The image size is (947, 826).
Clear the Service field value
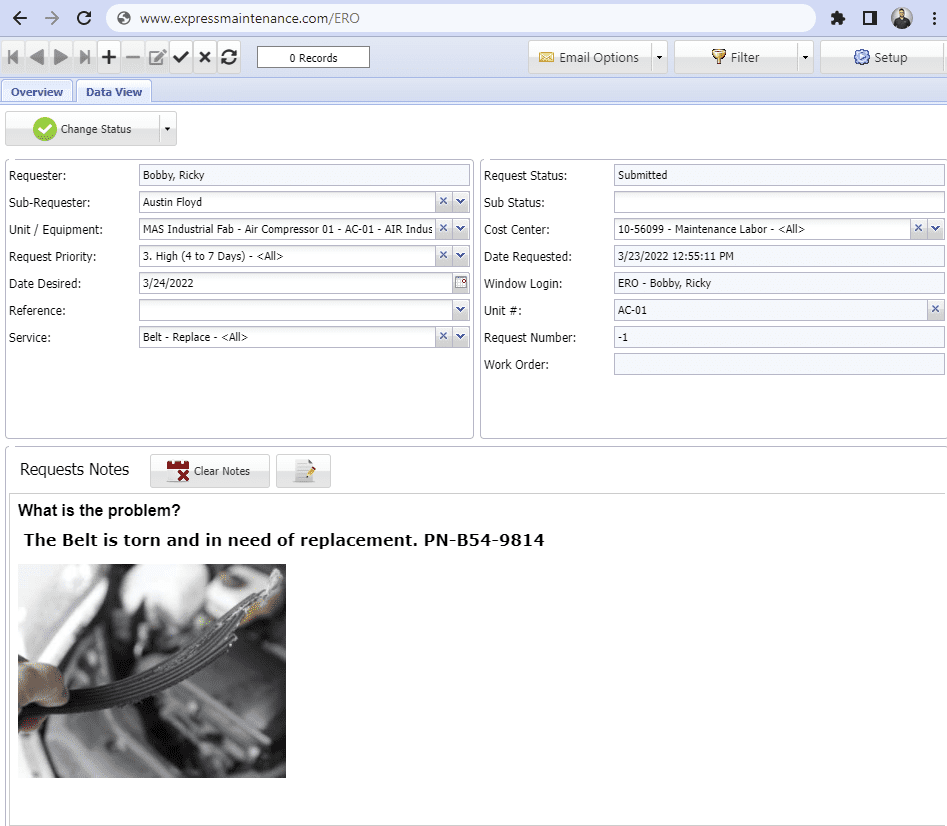(443, 336)
